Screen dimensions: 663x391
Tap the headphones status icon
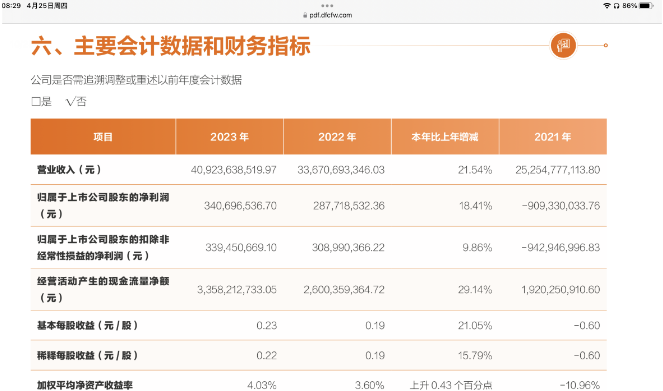pos(616,5)
